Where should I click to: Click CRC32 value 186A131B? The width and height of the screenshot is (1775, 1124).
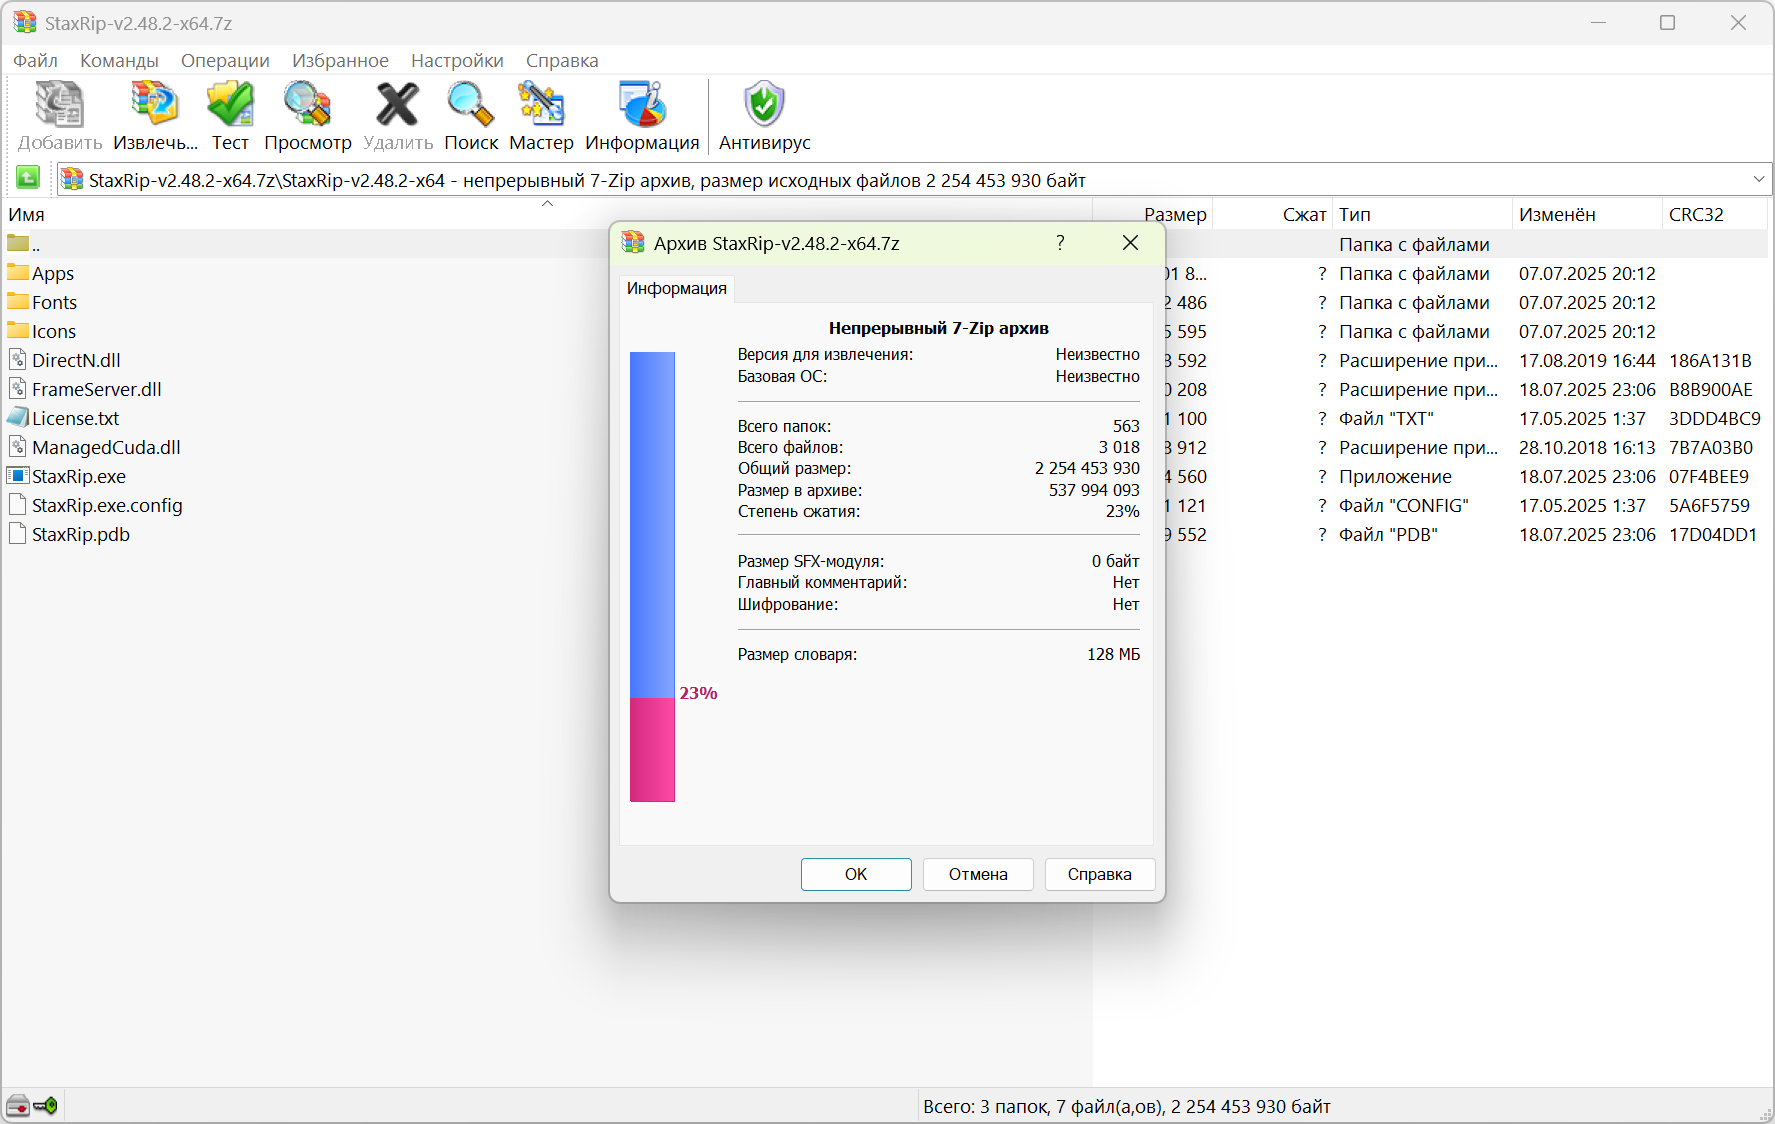coord(1710,360)
